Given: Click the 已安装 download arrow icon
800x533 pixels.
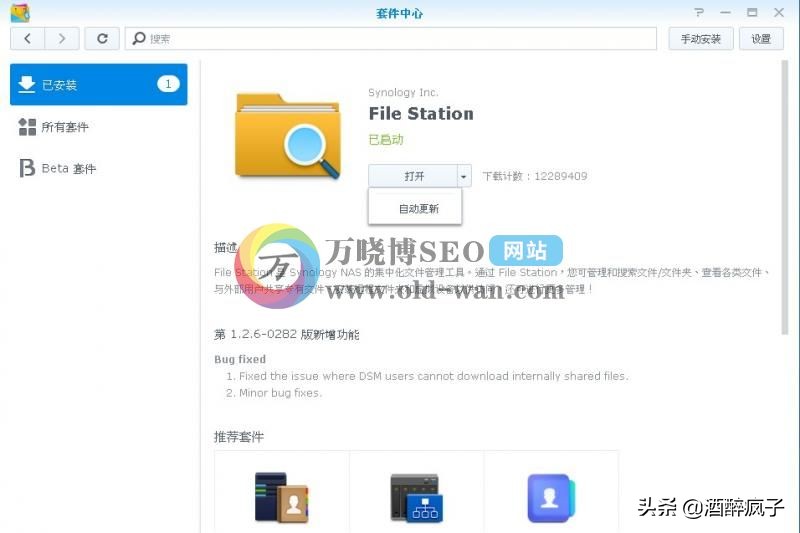Looking at the screenshot, I should pyautogui.click(x=27, y=85).
